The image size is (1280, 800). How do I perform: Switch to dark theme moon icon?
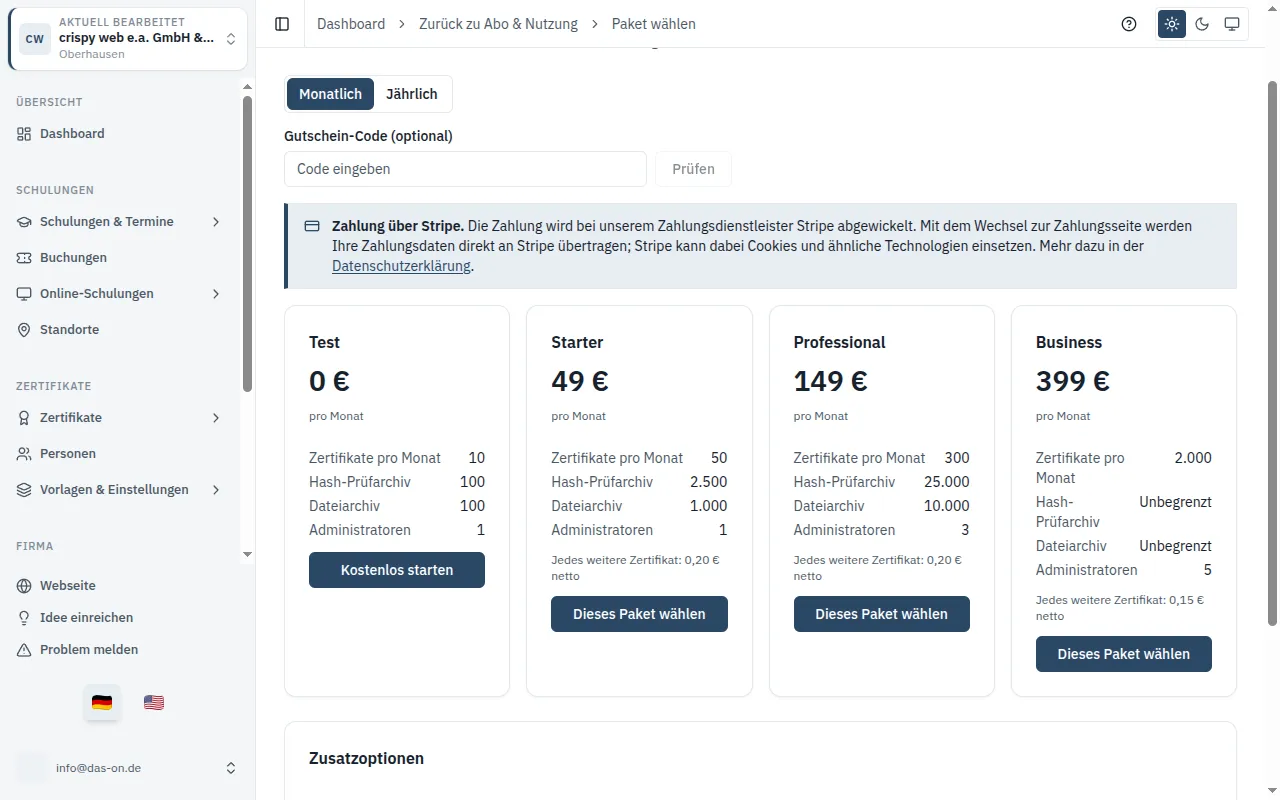click(1202, 24)
